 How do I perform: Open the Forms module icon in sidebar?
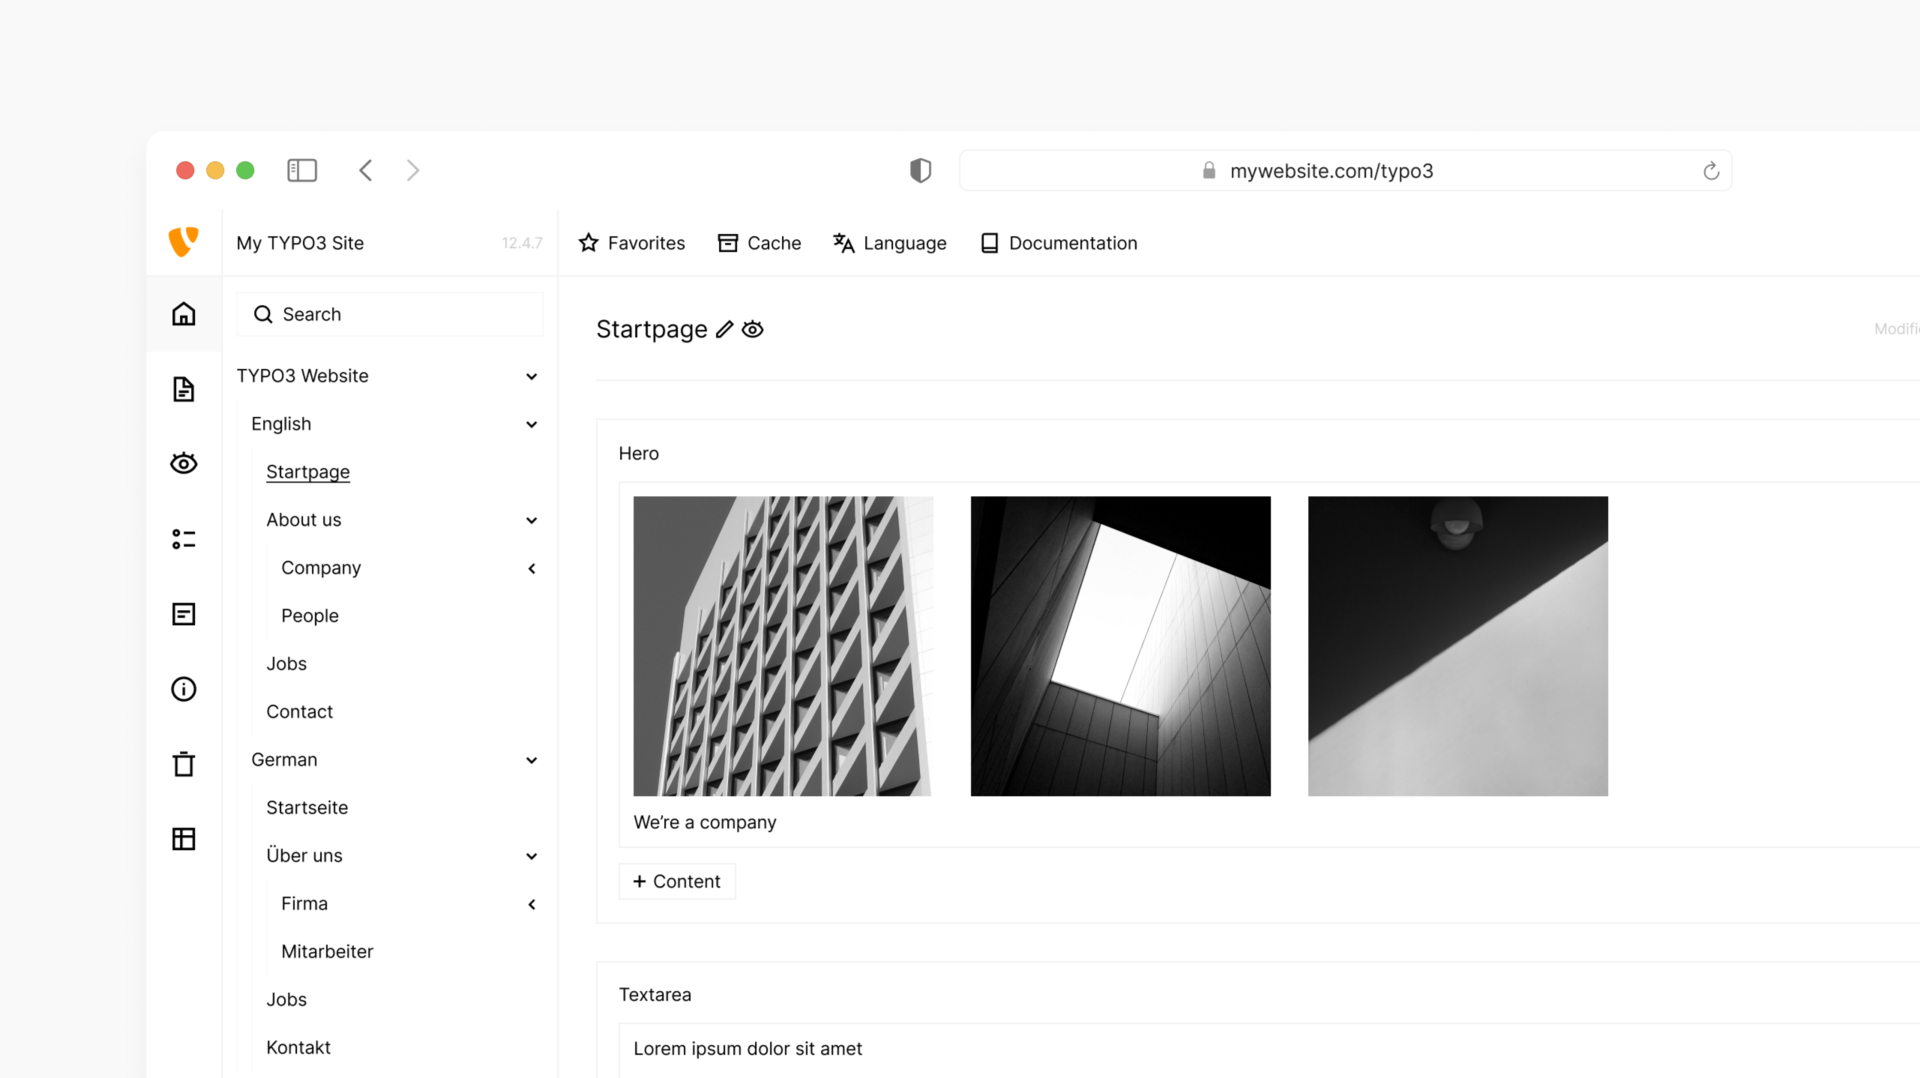[184, 614]
